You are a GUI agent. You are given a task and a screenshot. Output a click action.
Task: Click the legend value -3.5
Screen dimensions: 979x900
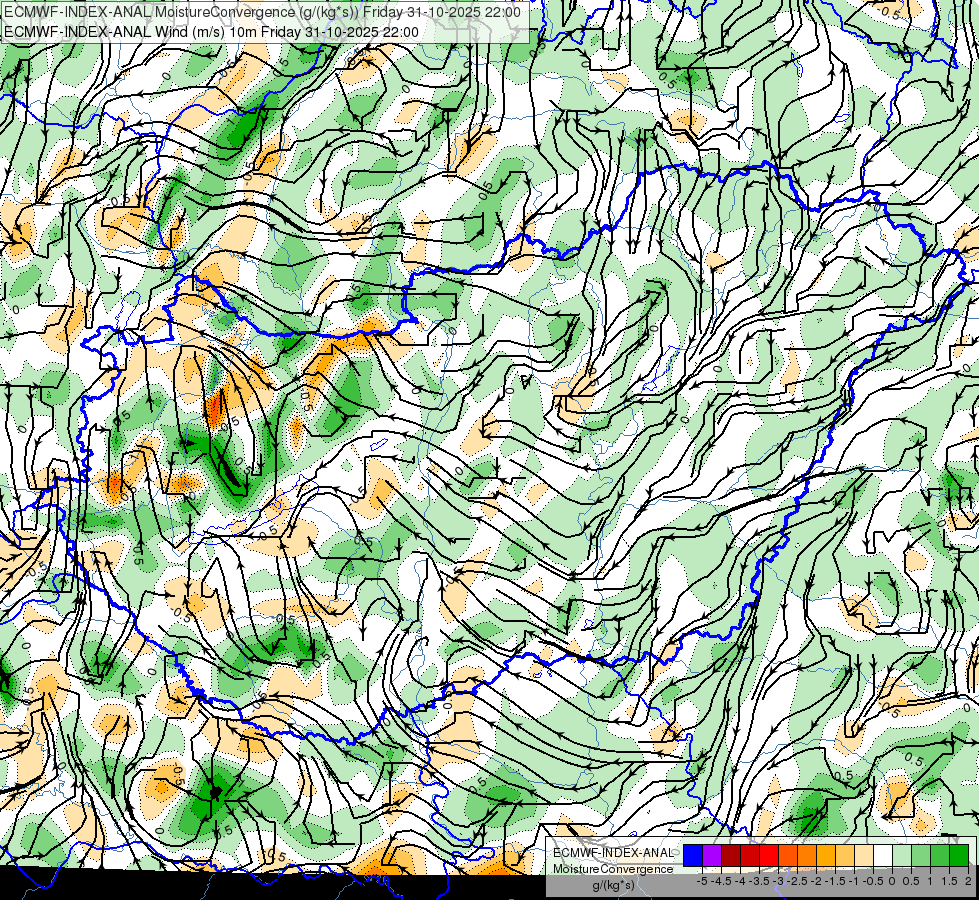coord(759,881)
